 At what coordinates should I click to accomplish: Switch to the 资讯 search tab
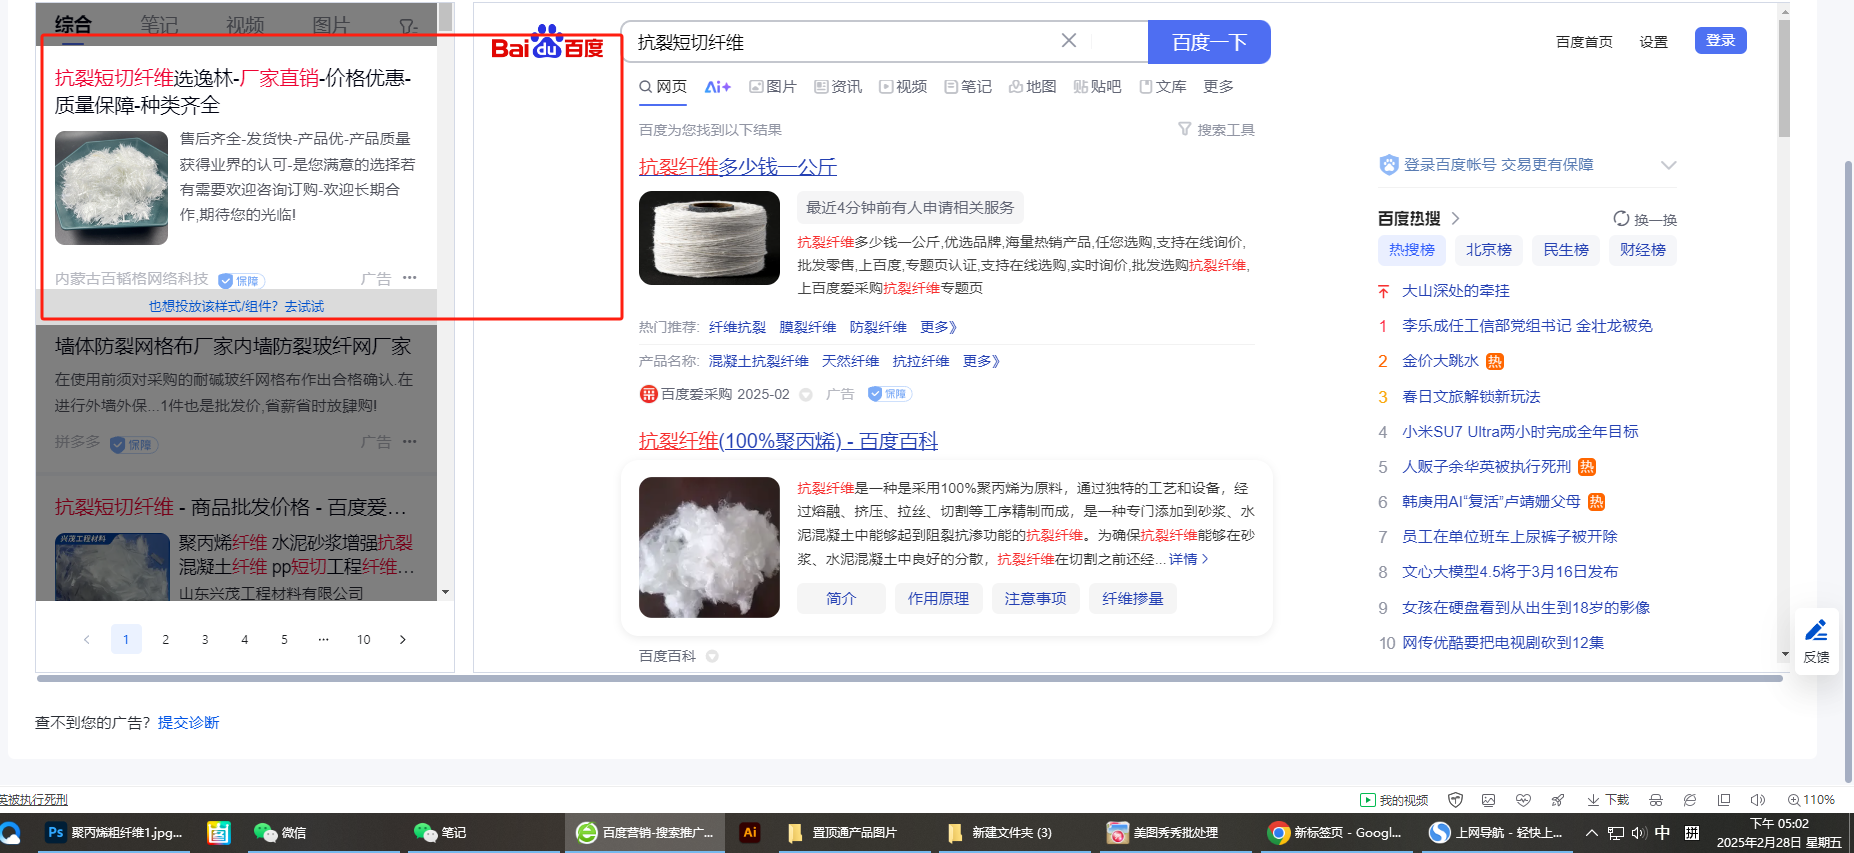coord(838,87)
